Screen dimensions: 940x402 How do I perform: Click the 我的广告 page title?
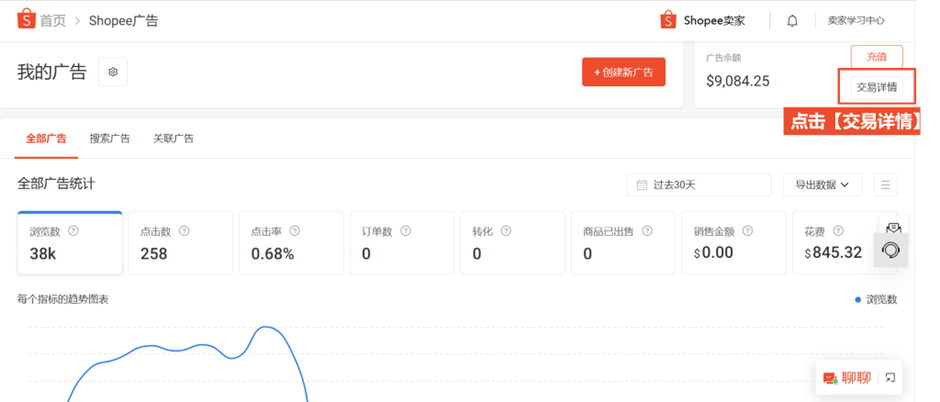[52, 72]
